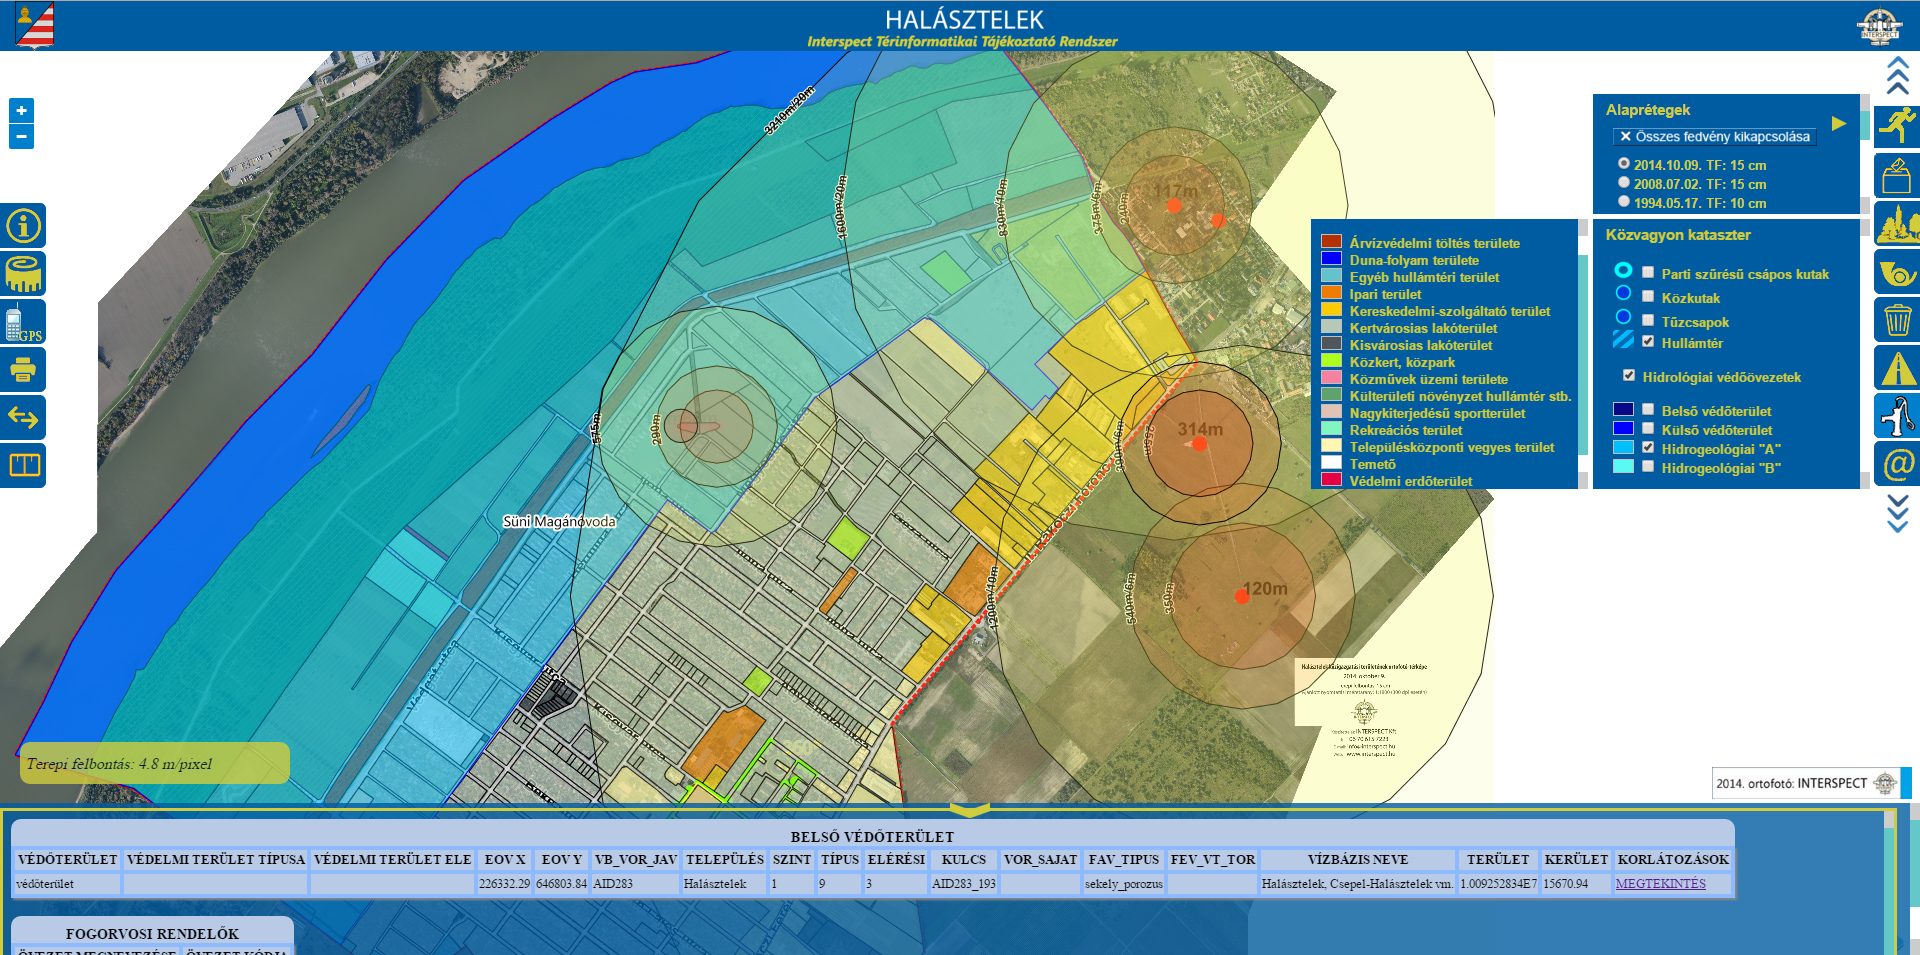Viewport: 1920px width, 955px height.
Task: Click the Interspect logo in header
Action: (1879, 26)
